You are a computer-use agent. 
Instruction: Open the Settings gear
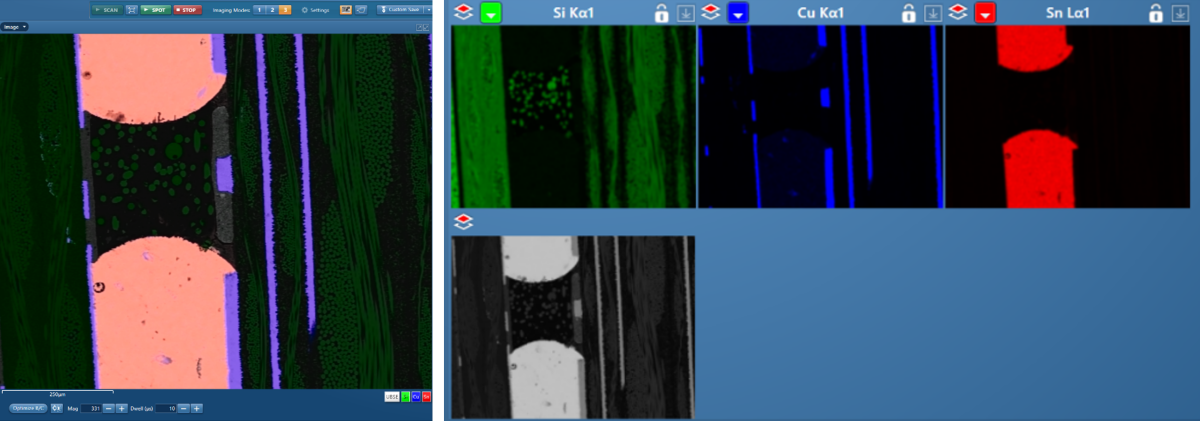click(305, 10)
